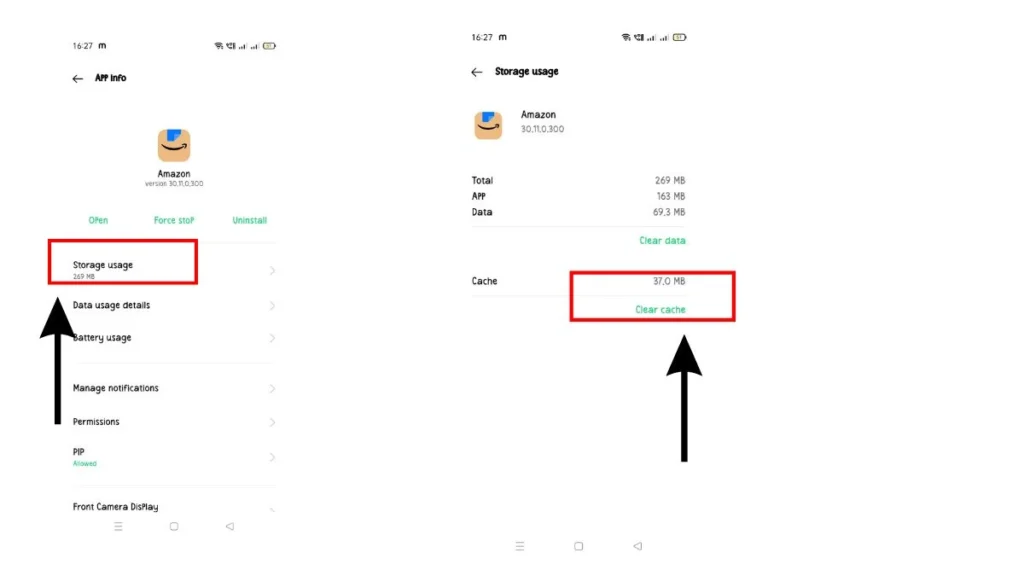The height and width of the screenshot is (576, 1024).
Task: Tap recent apps menu icon on left phone
Action: point(118,526)
